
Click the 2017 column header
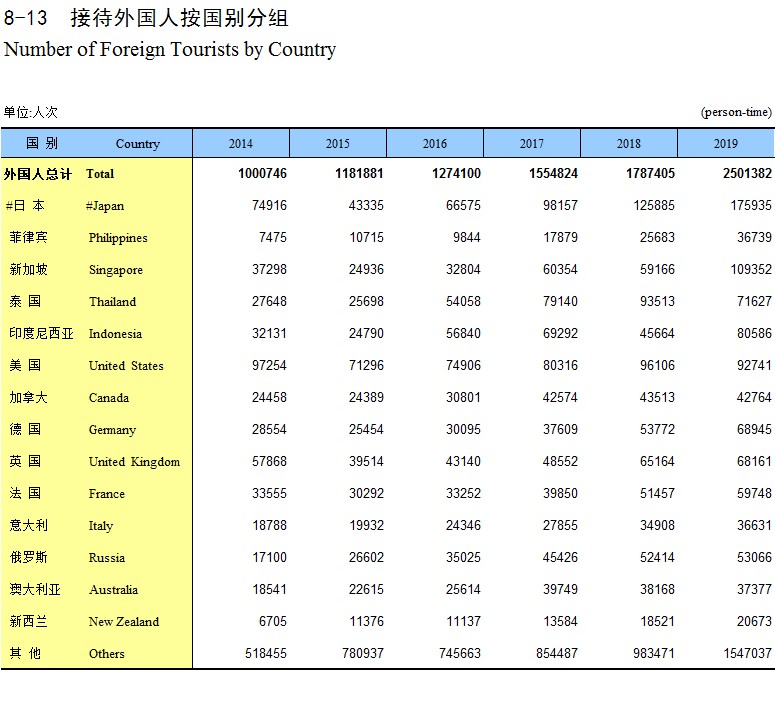(531, 143)
